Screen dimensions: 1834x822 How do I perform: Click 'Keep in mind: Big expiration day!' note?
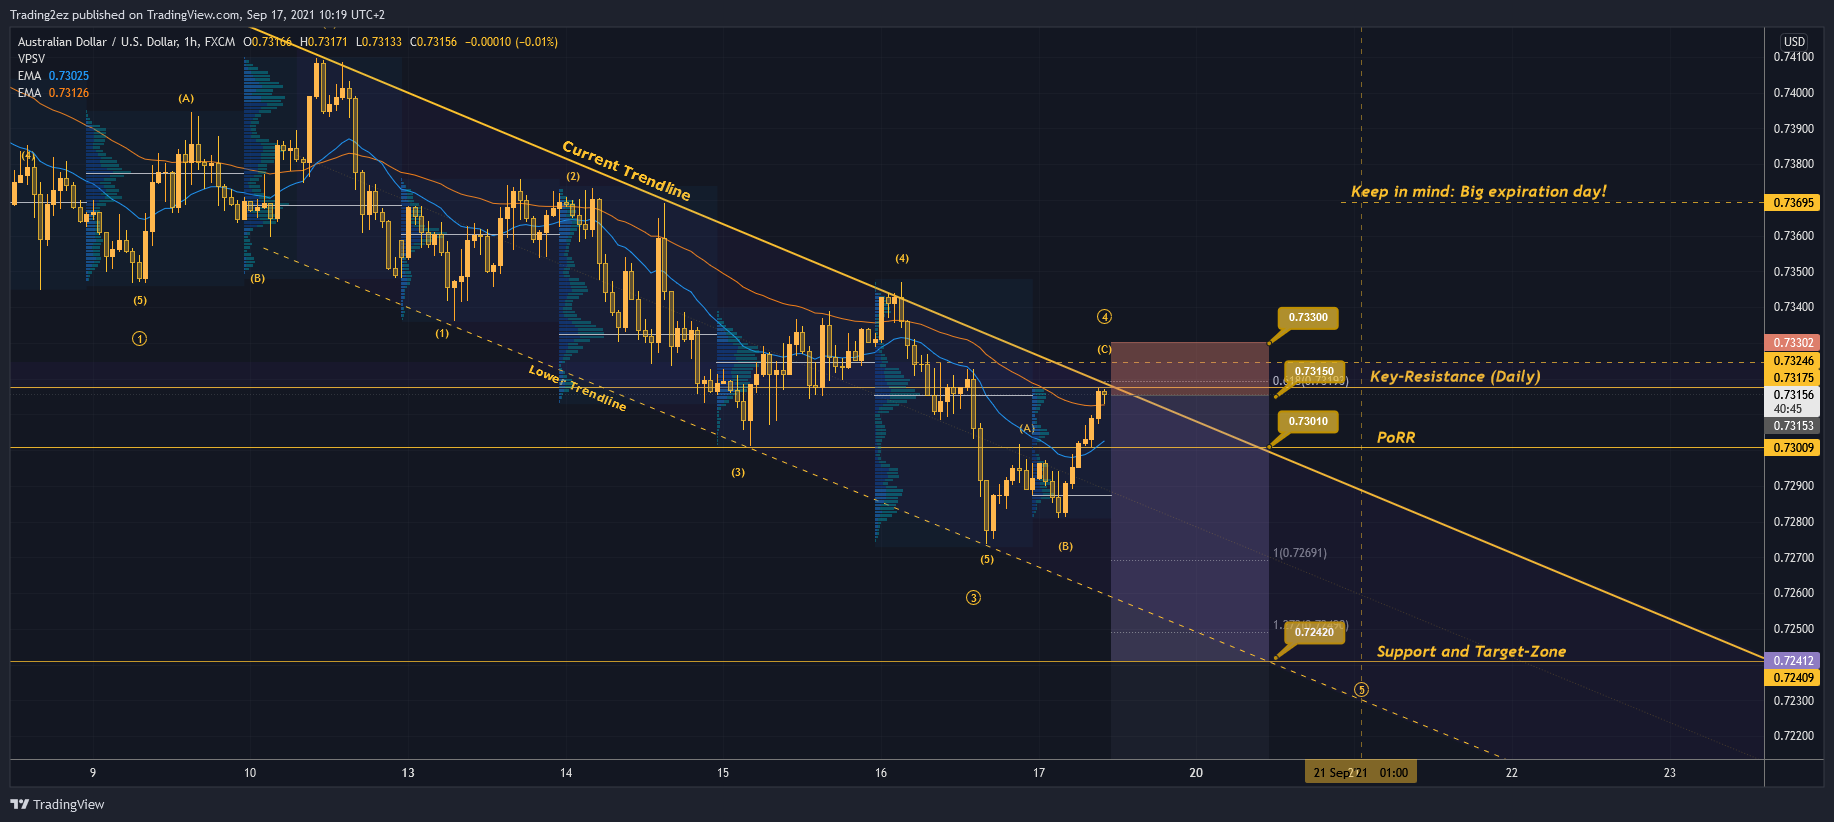point(1478,191)
